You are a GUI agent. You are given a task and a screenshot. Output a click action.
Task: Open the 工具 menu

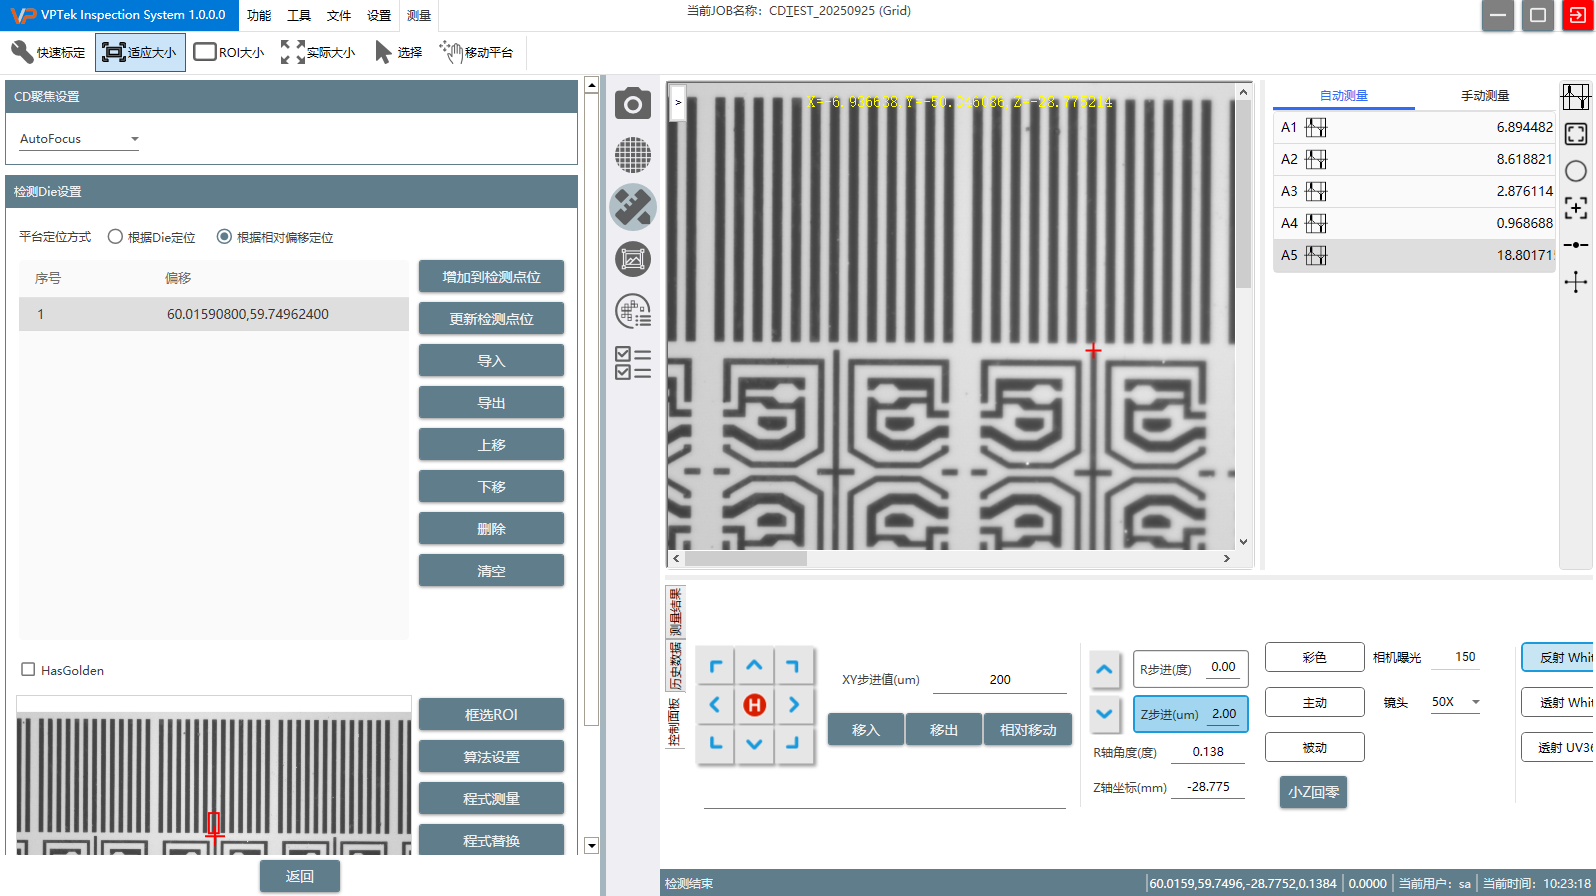click(x=298, y=15)
